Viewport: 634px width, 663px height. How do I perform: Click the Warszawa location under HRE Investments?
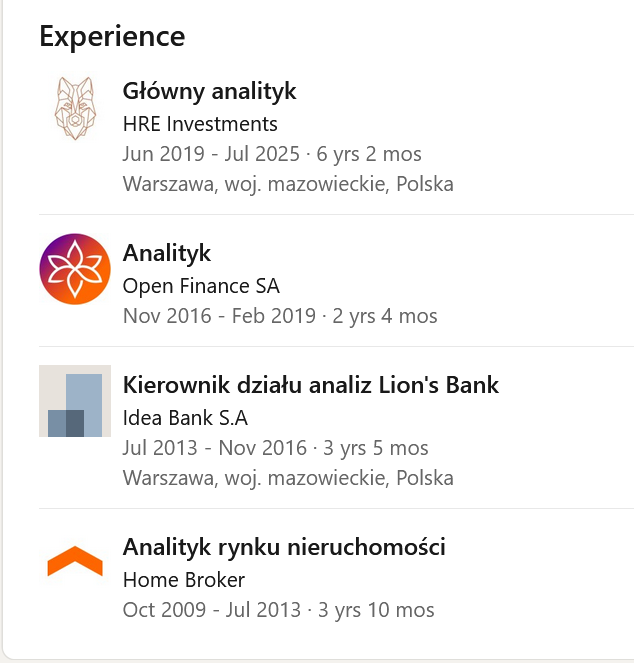288,184
